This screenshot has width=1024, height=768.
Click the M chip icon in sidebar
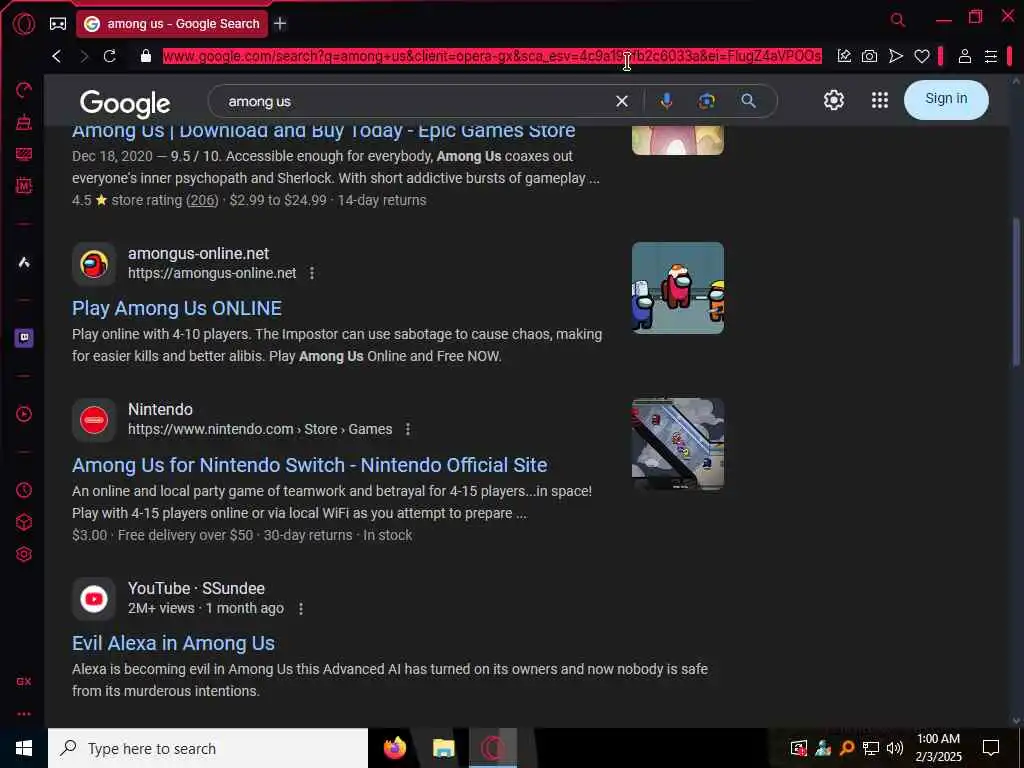[x=24, y=185]
